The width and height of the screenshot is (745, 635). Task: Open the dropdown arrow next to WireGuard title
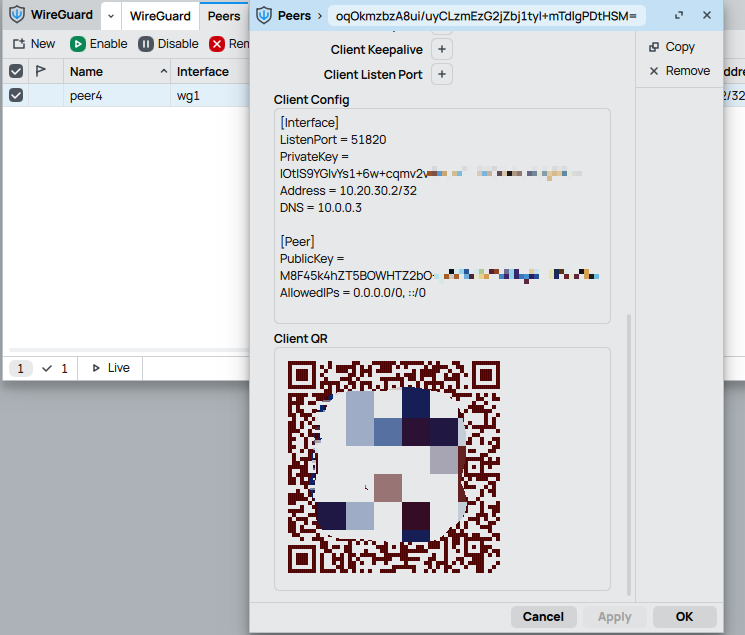111,16
